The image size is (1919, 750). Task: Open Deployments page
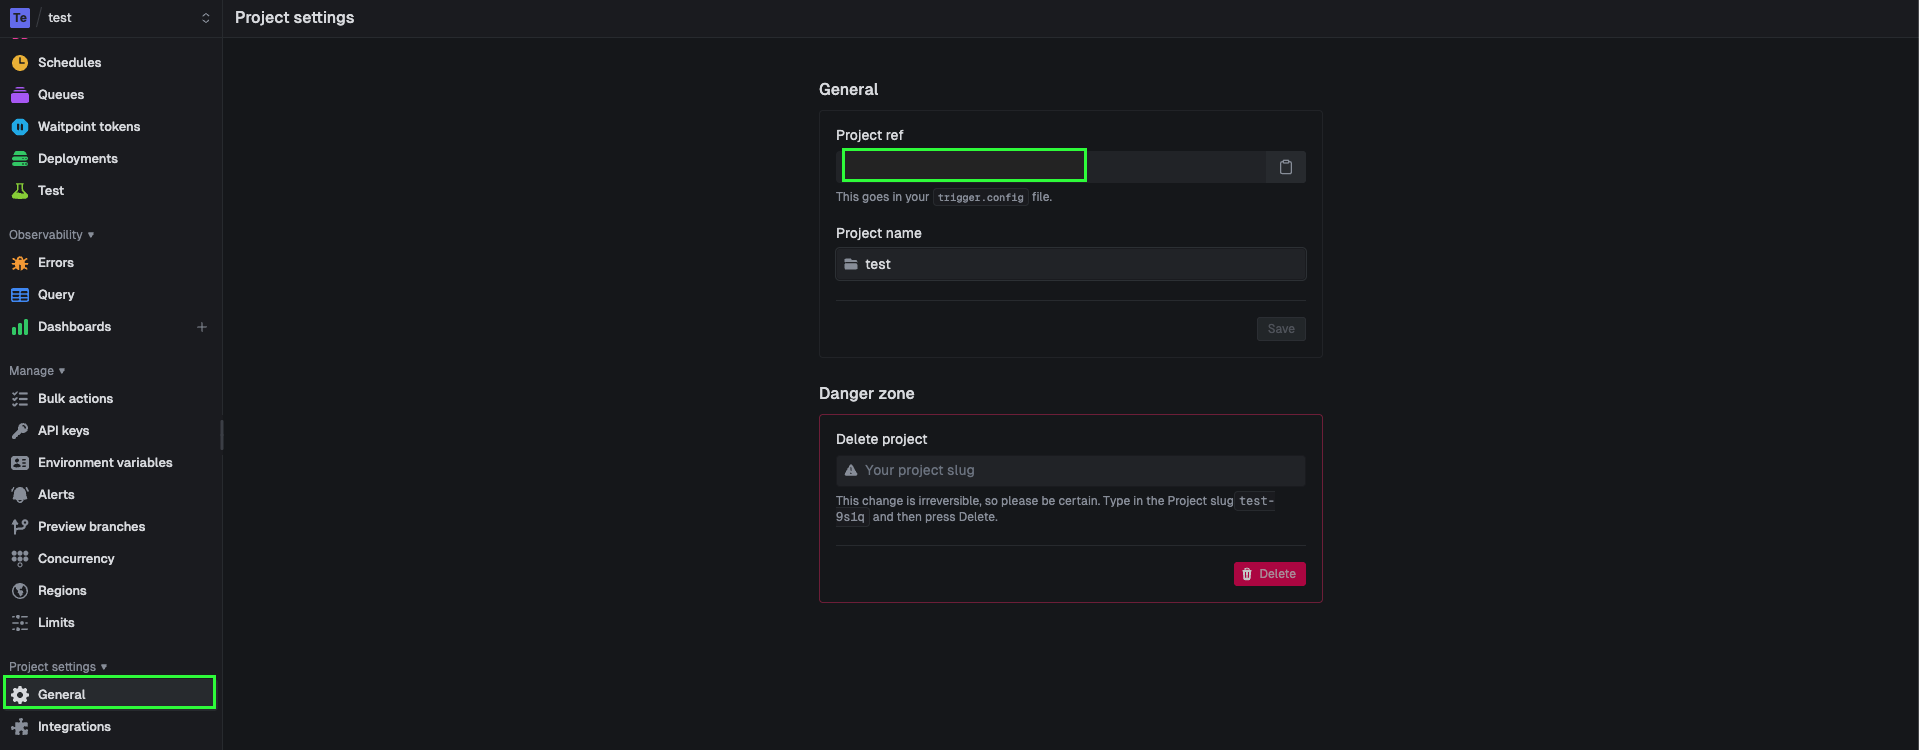pyautogui.click(x=110, y=159)
